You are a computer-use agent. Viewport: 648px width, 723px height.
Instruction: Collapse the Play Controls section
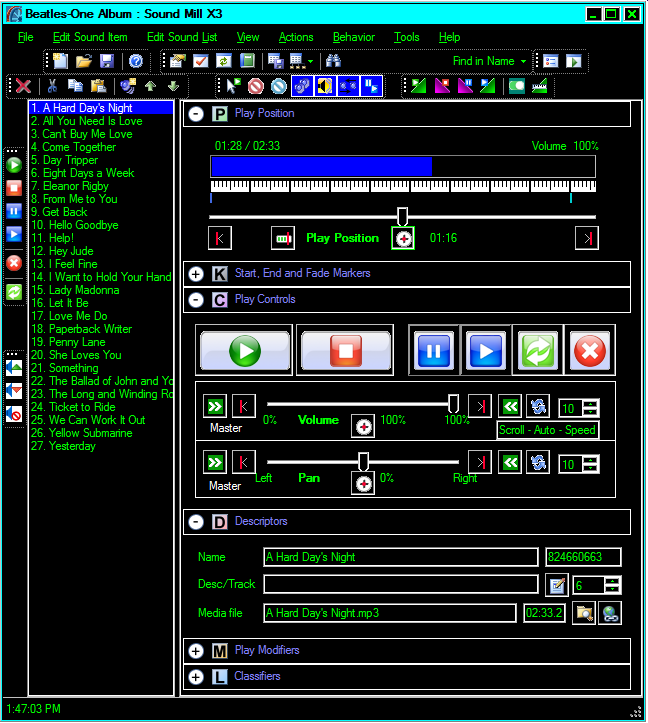click(x=196, y=300)
